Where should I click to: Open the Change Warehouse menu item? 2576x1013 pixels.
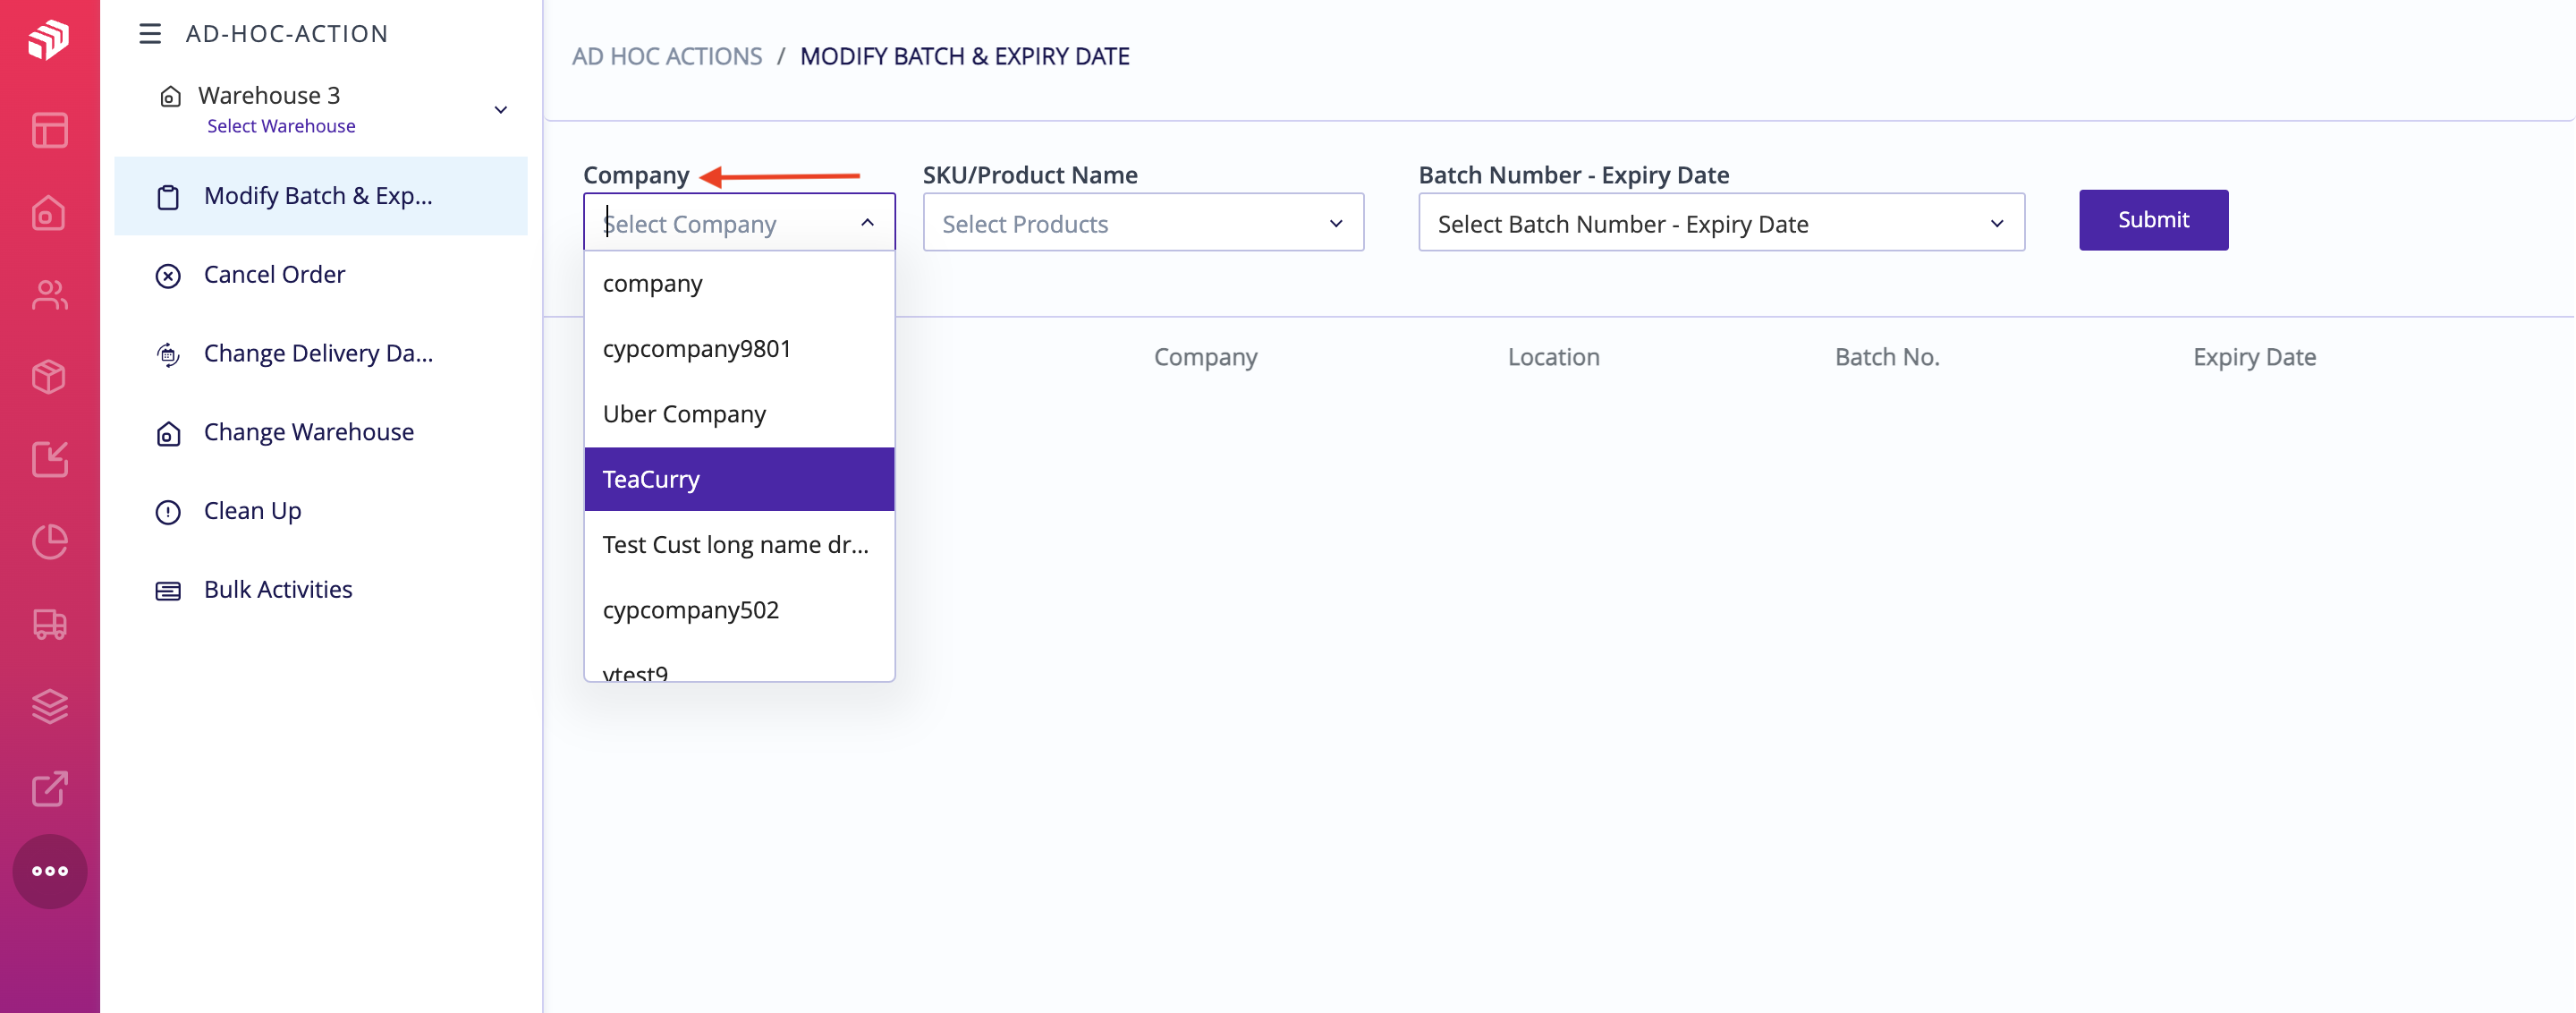pyautogui.click(x=321, y=432)
